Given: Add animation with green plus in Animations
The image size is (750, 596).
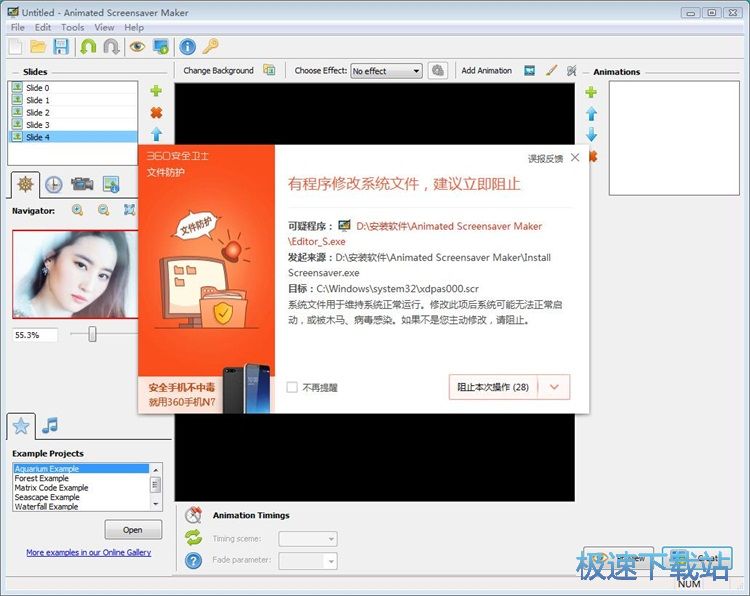Looking at the screenshot, I should pyautogui.click(x=591, y=92).
